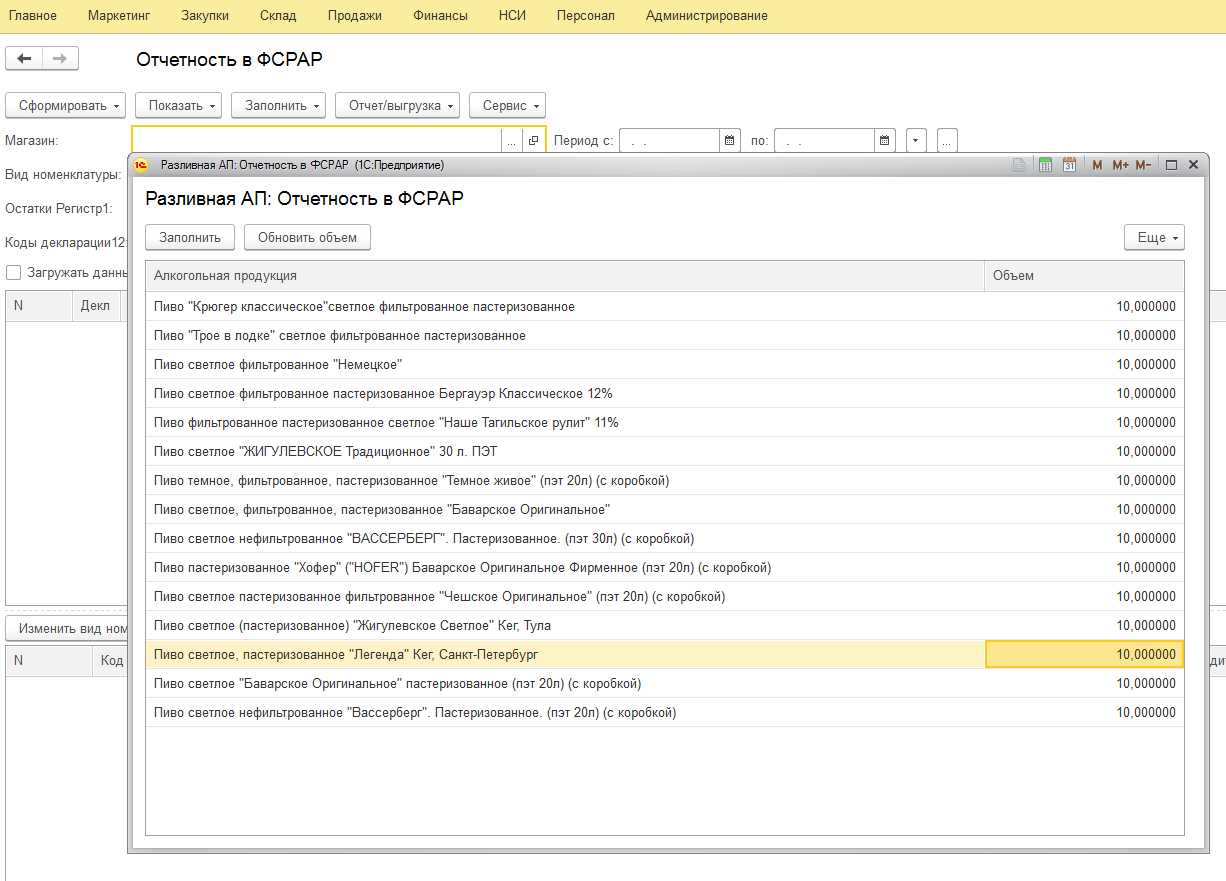Open the Финансы menu
This screenshot has height=881, width=1226.
[440, 16]
